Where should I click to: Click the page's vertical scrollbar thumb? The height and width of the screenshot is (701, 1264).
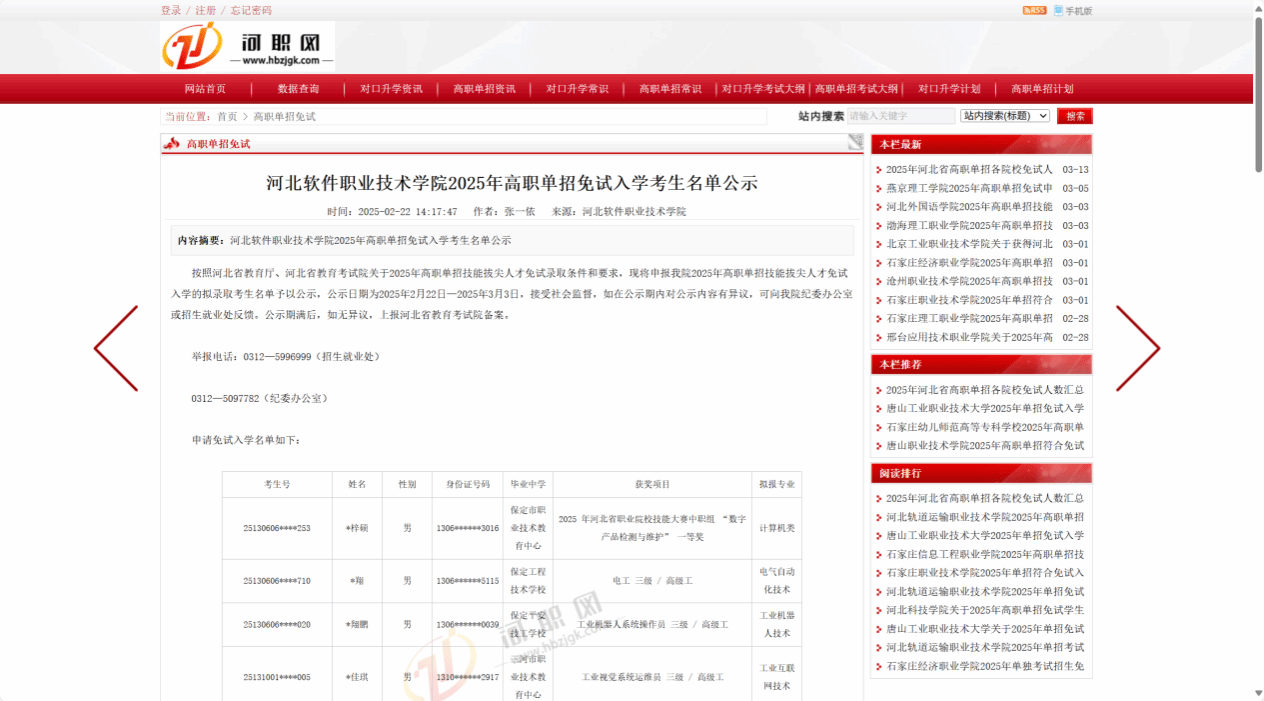tap(1257, 95)
